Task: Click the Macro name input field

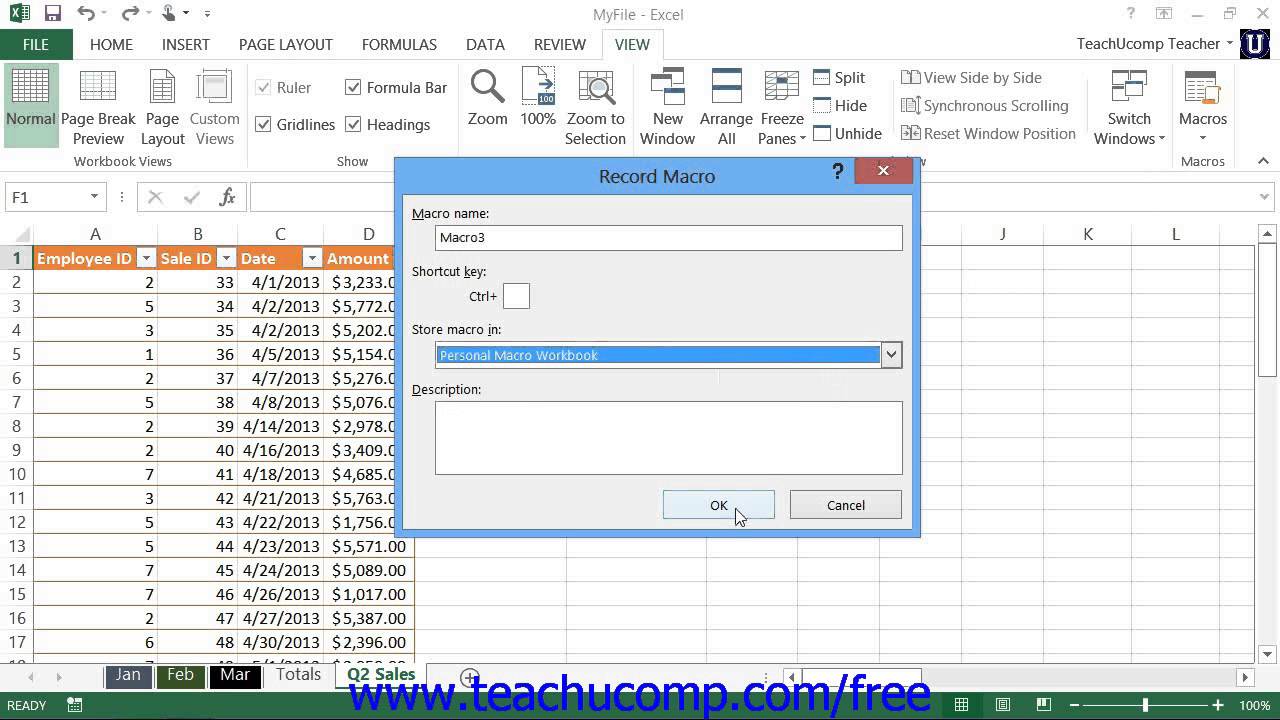Action: coord(669,238)
